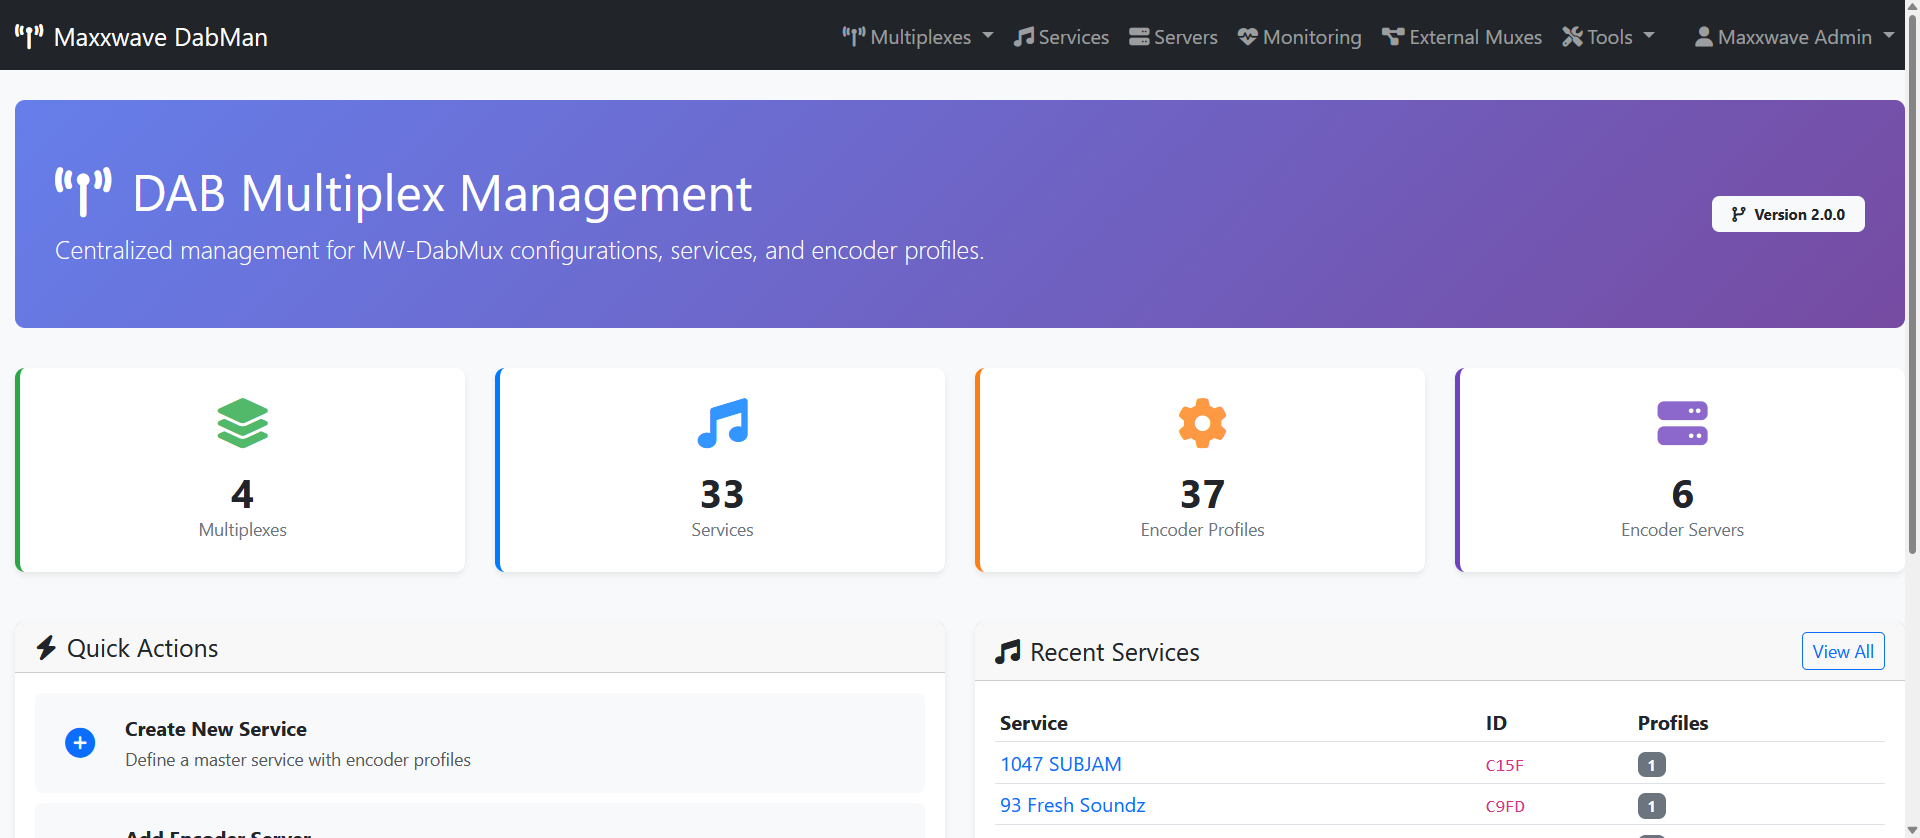Click the Service column header

coord(1034,723)
